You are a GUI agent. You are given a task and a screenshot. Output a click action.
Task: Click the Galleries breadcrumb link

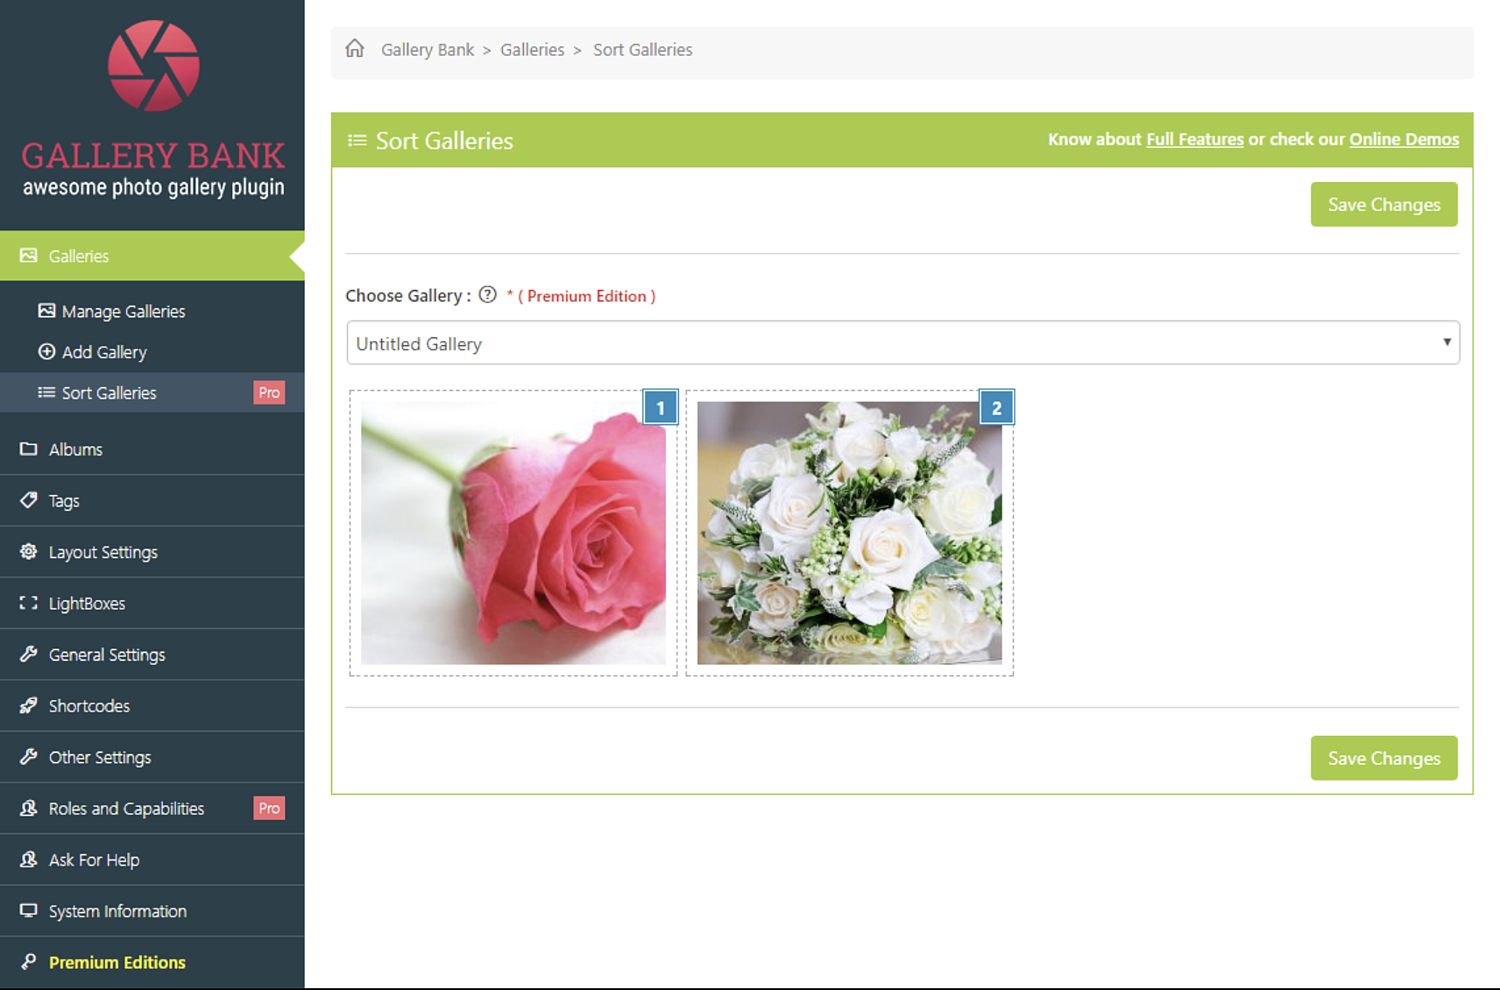[x=532, y=49]
